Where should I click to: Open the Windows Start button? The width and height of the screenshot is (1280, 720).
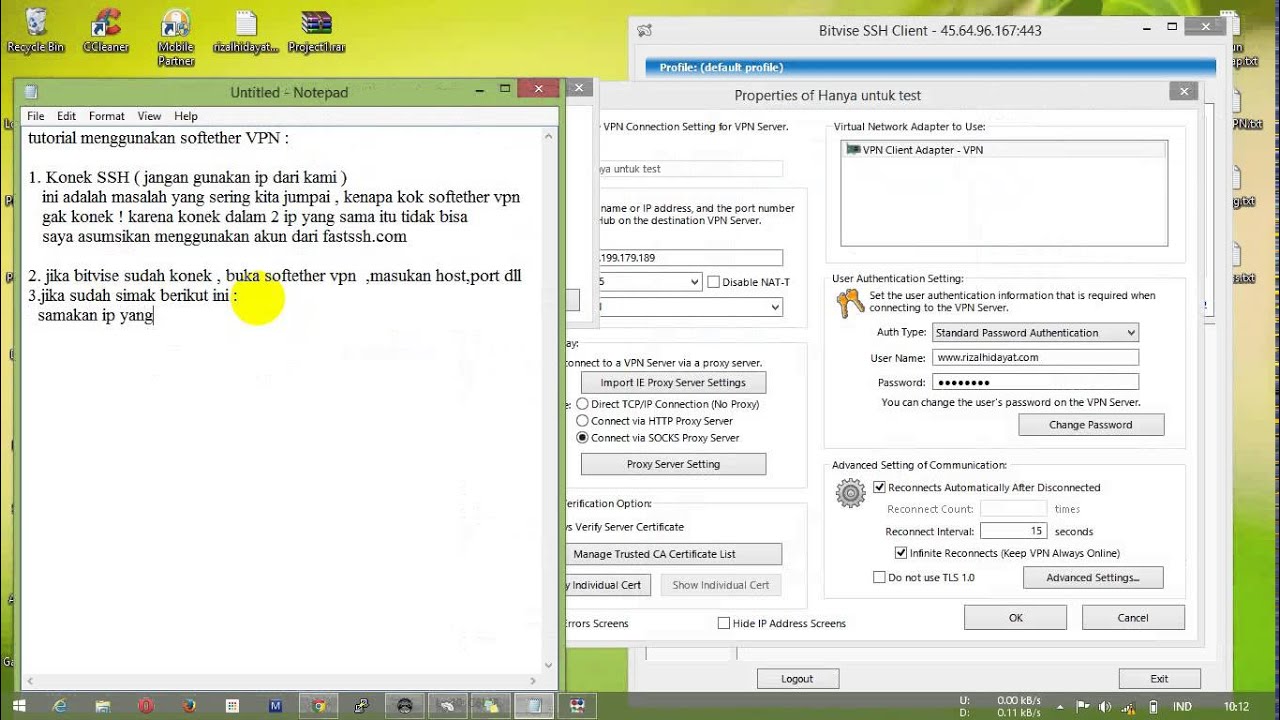click(x=18, y=706)
